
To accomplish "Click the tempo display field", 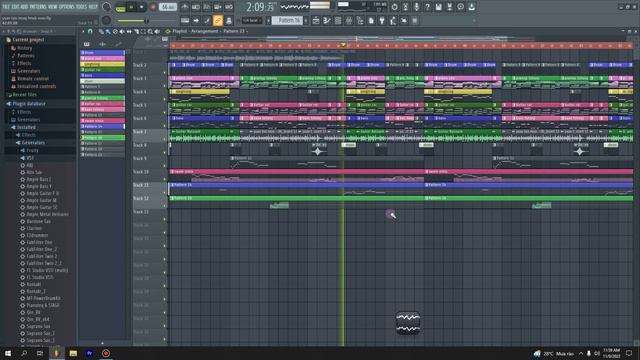I will 168,7.
